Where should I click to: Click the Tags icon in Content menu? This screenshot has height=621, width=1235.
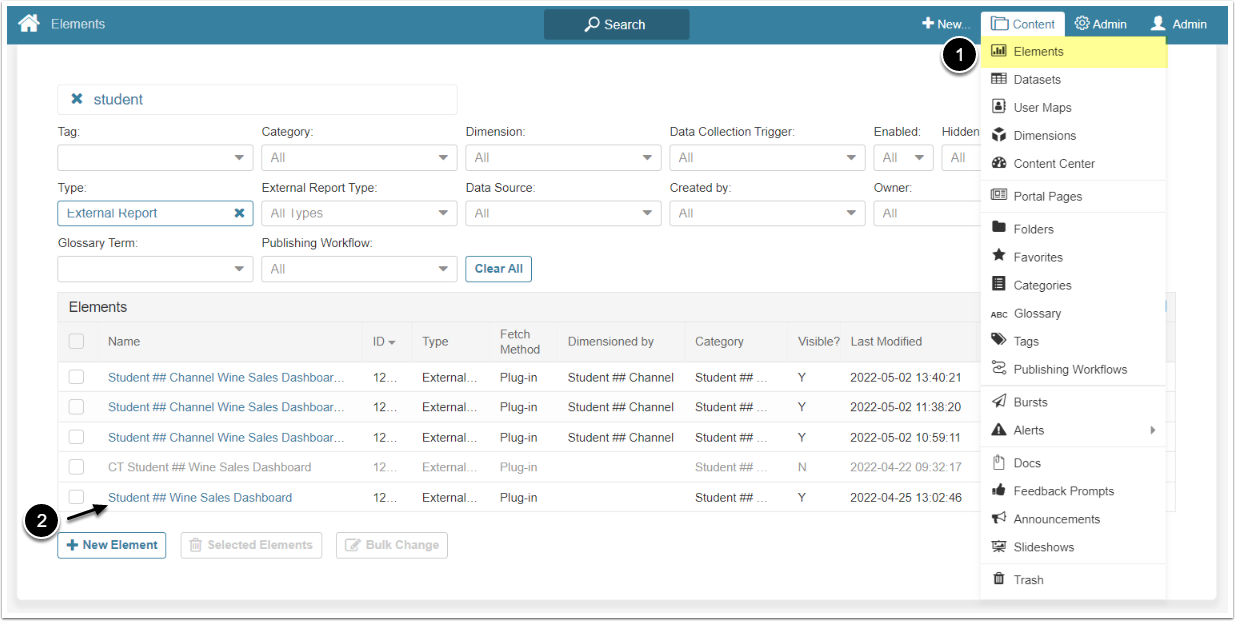(998, 341)
